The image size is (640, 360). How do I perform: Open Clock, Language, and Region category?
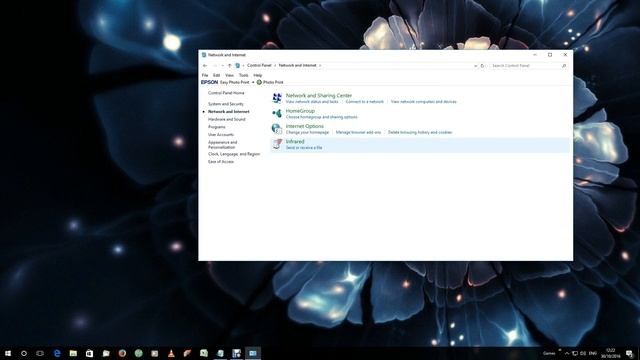234,154
